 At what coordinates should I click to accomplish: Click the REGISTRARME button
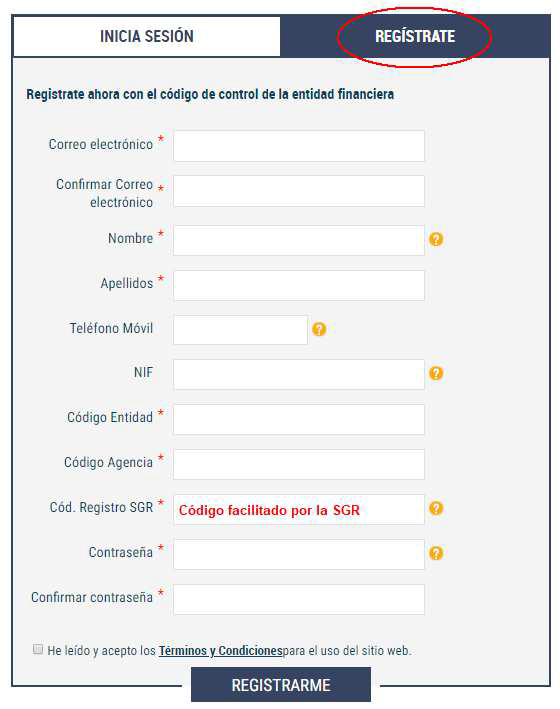pos(281,685)
